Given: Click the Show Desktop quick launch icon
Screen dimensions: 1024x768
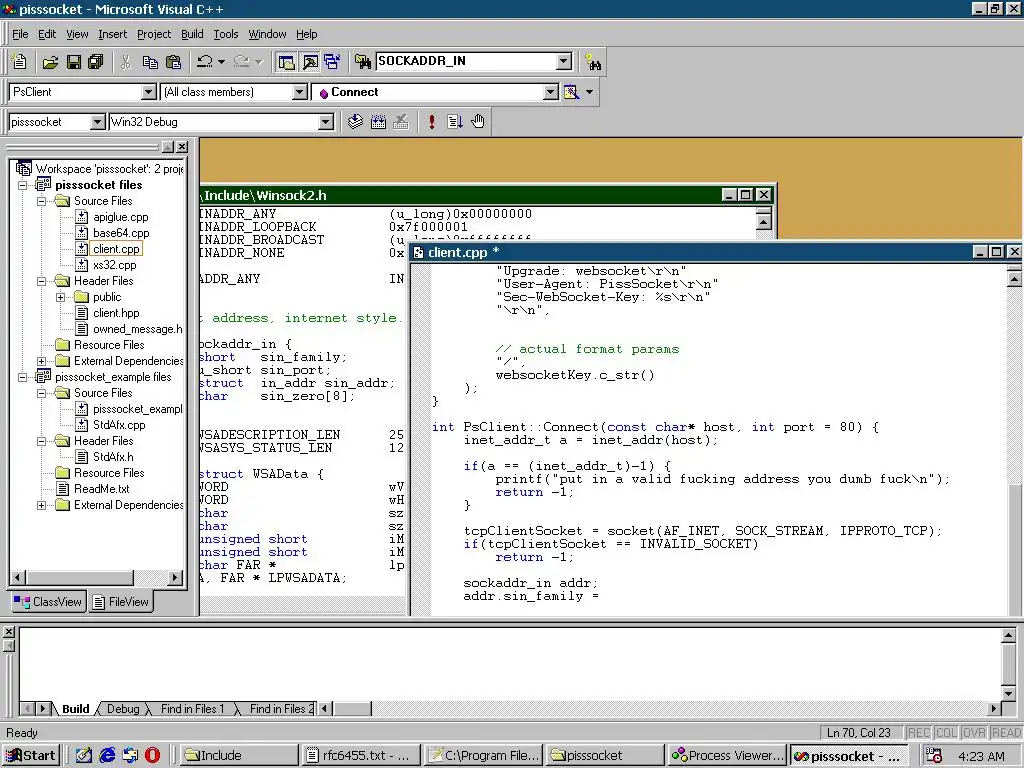Looking at the screenshot, I should (84, 755).
